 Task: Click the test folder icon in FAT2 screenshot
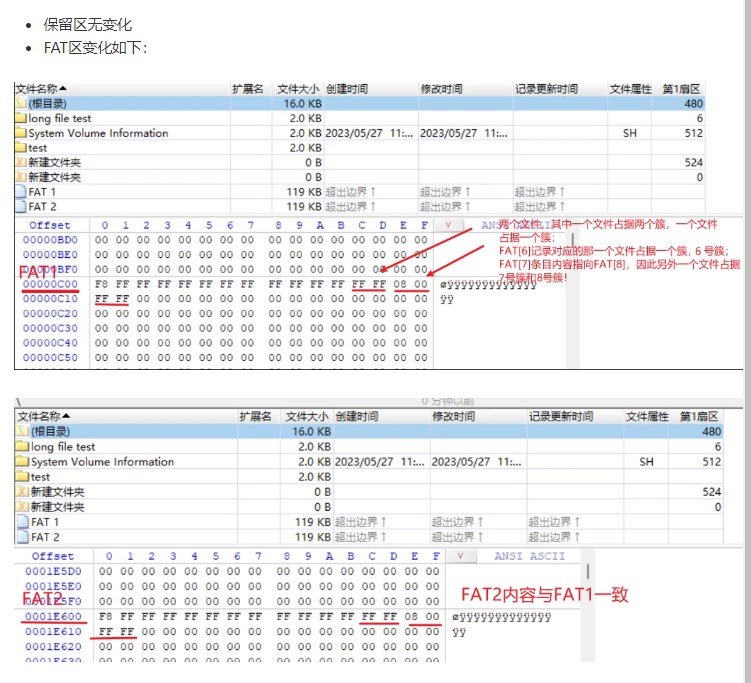tap(23, 477)
